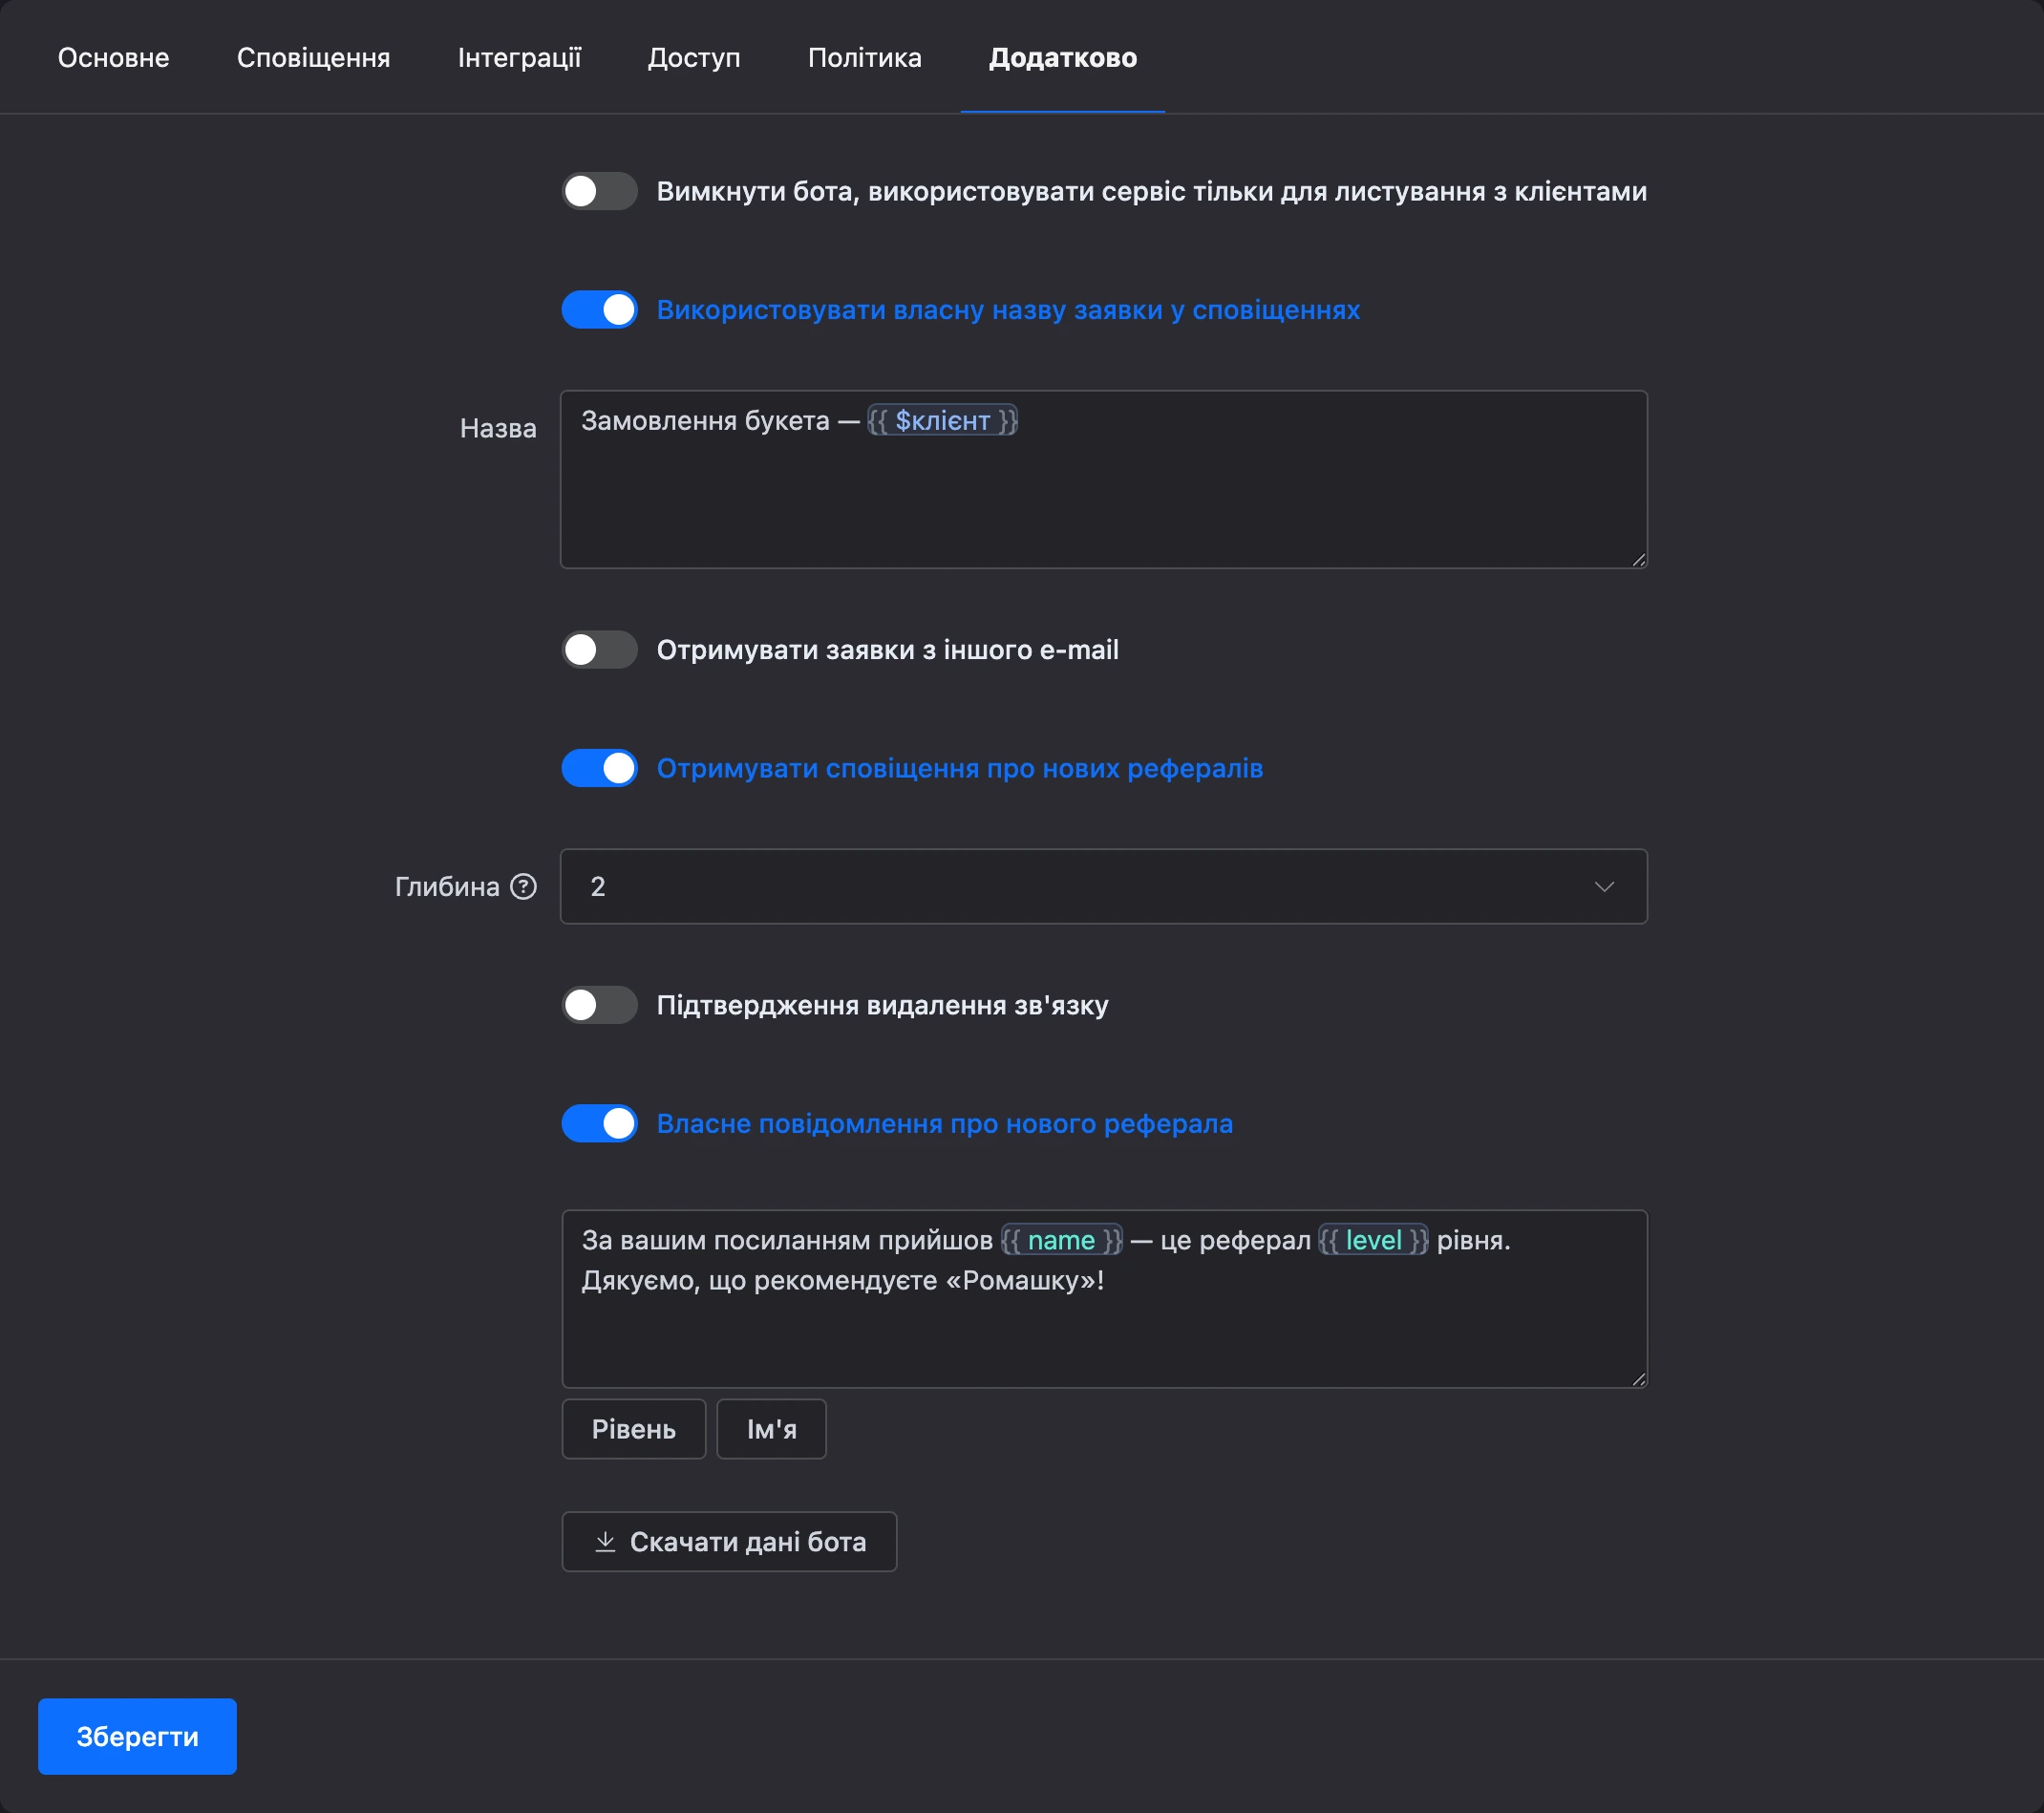
Task: Enable the Вимкнути бота toggle
Action: coord(599,191)
